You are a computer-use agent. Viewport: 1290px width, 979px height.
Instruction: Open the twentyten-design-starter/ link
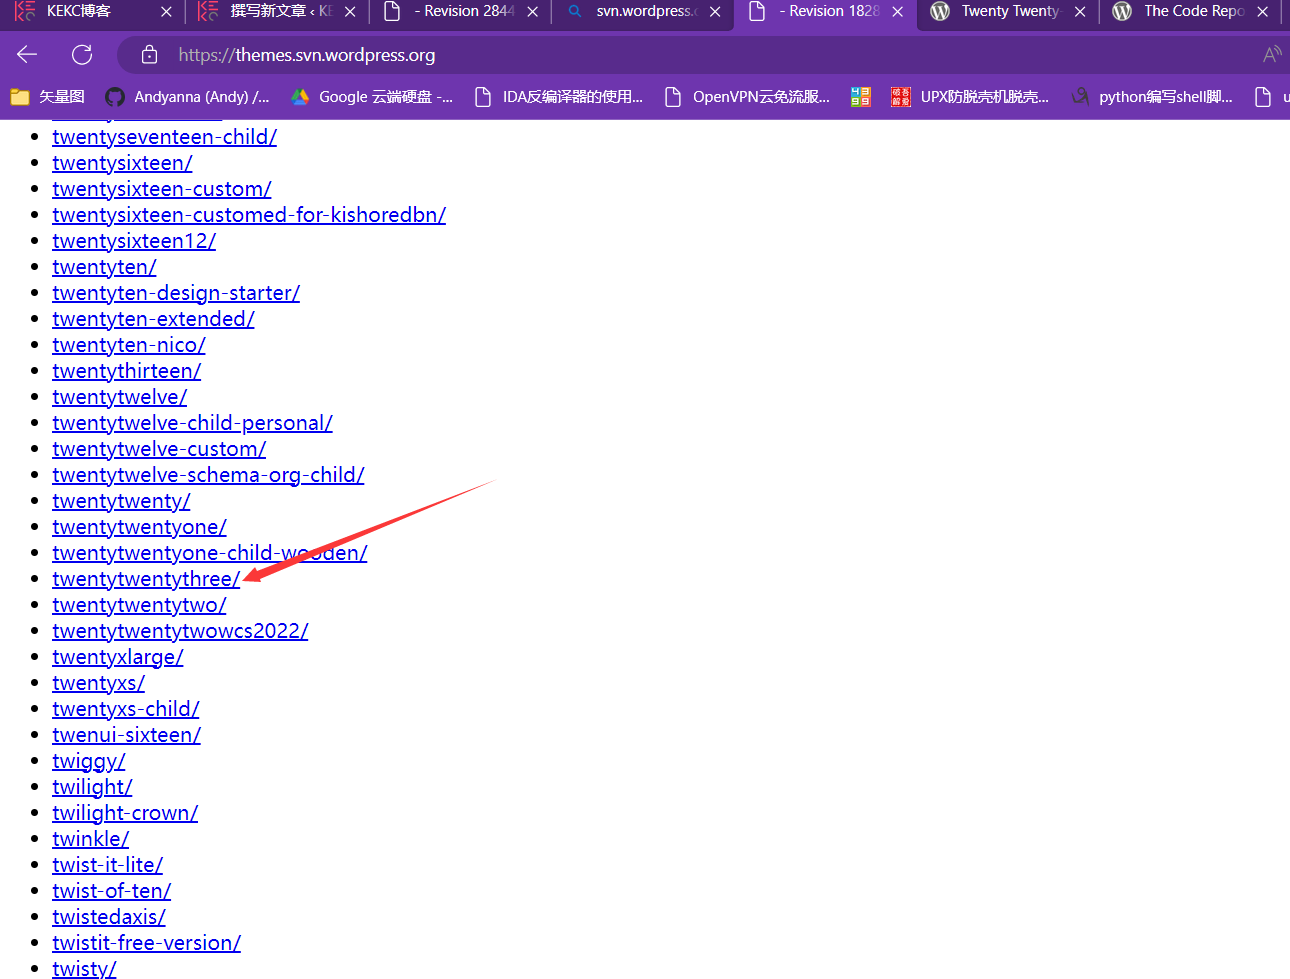tap(176, 293)
